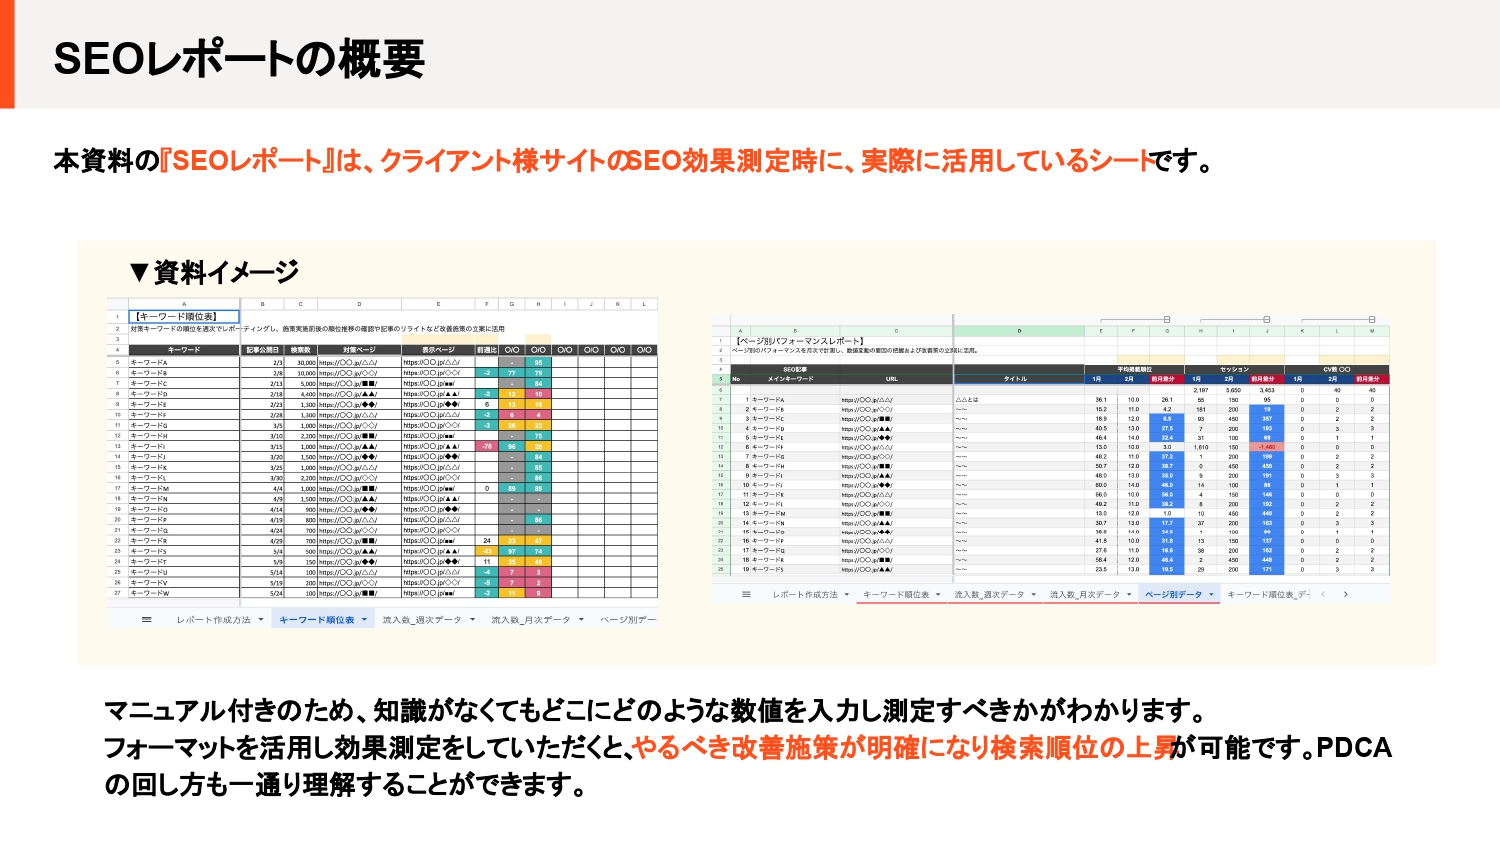Click 記事公開日 header cell
The image size is (1500, 844).
click(x=263, y=350)
